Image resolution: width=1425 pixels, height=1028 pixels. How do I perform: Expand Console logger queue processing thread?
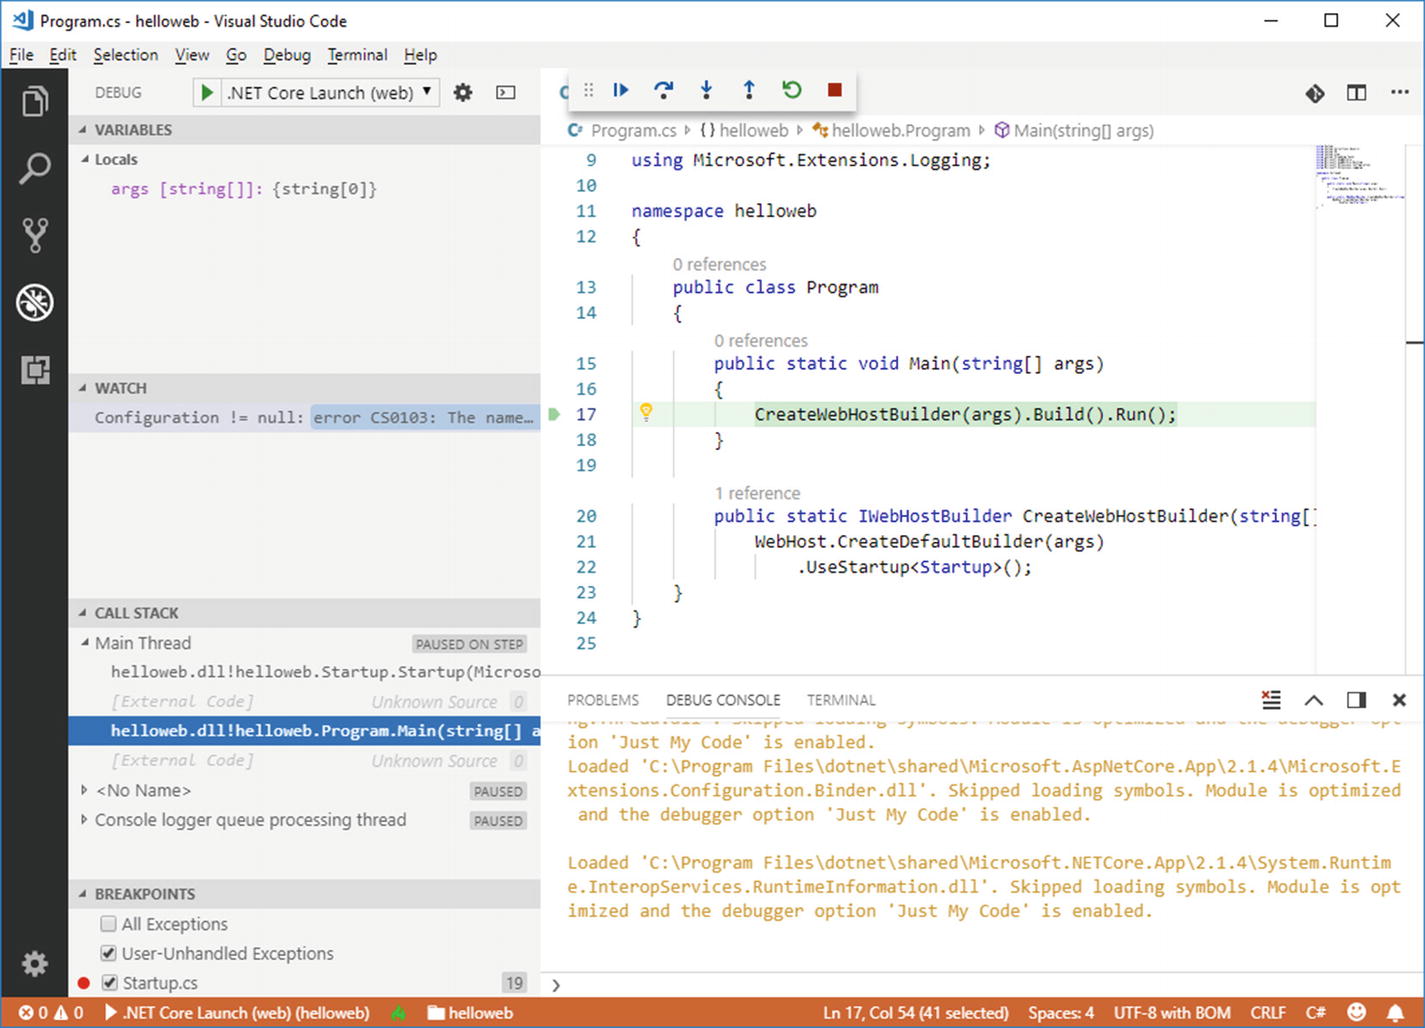[x=84, y=820]
